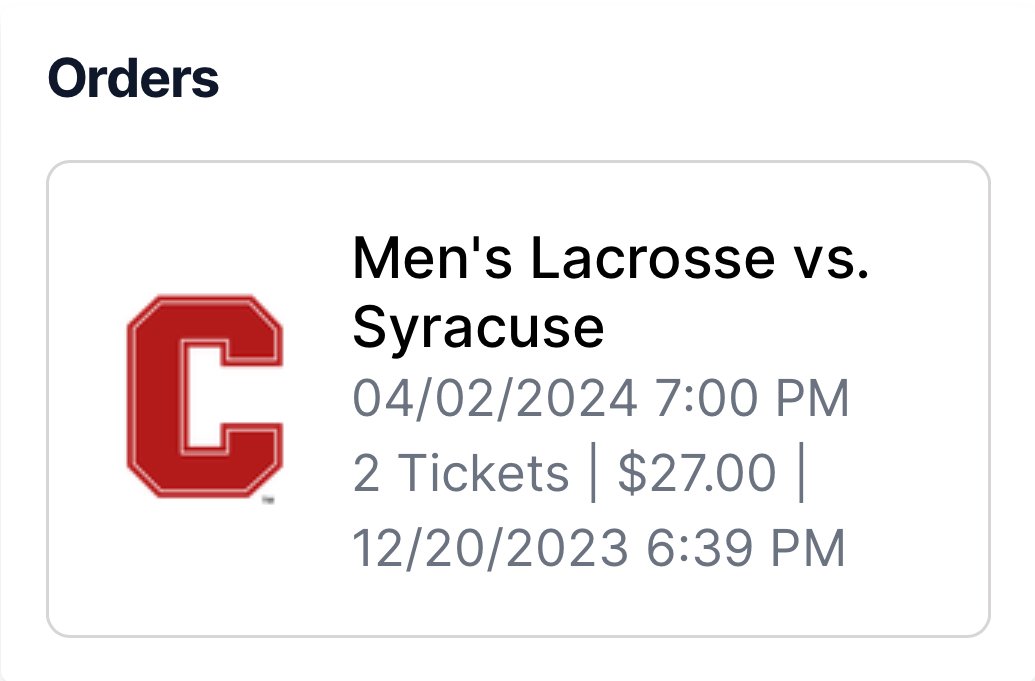Click the trademark symbol beside the logo
Screen dimensions: 1035x681
pyautogui.click(x=268, y=500)
